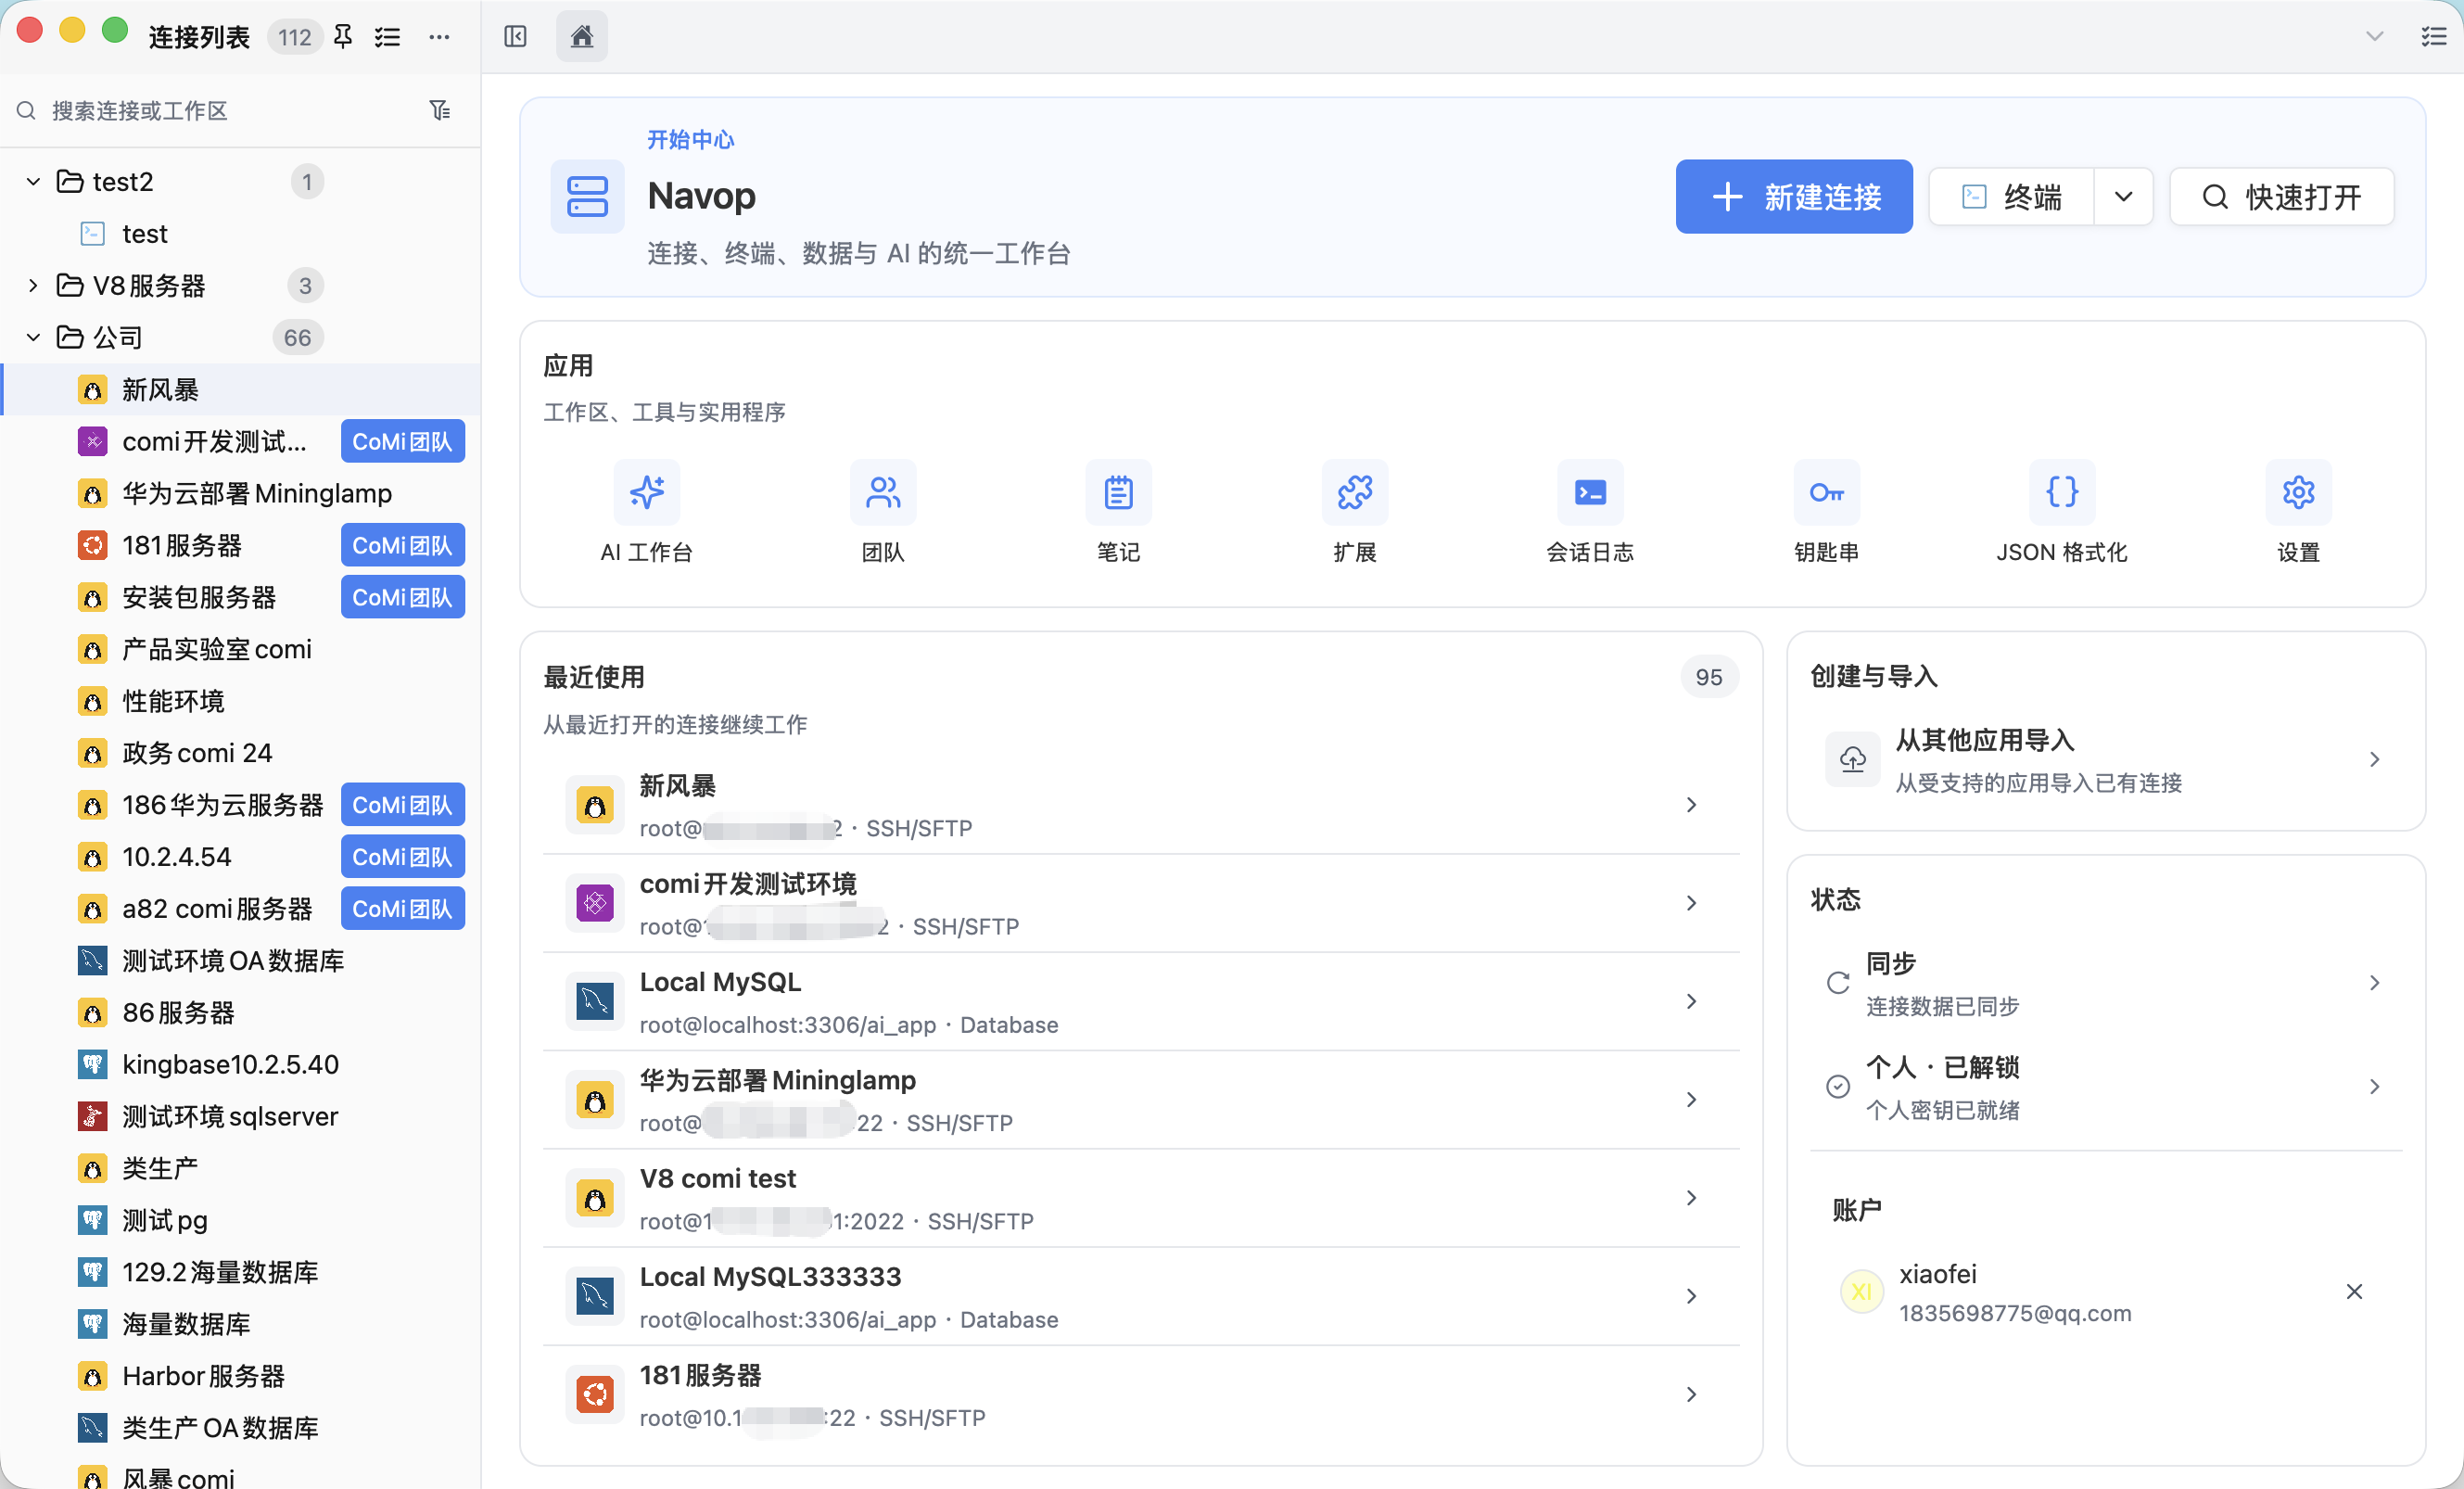Click the 开始中心 link
2464x1489 pixels.
pos(690,140)
